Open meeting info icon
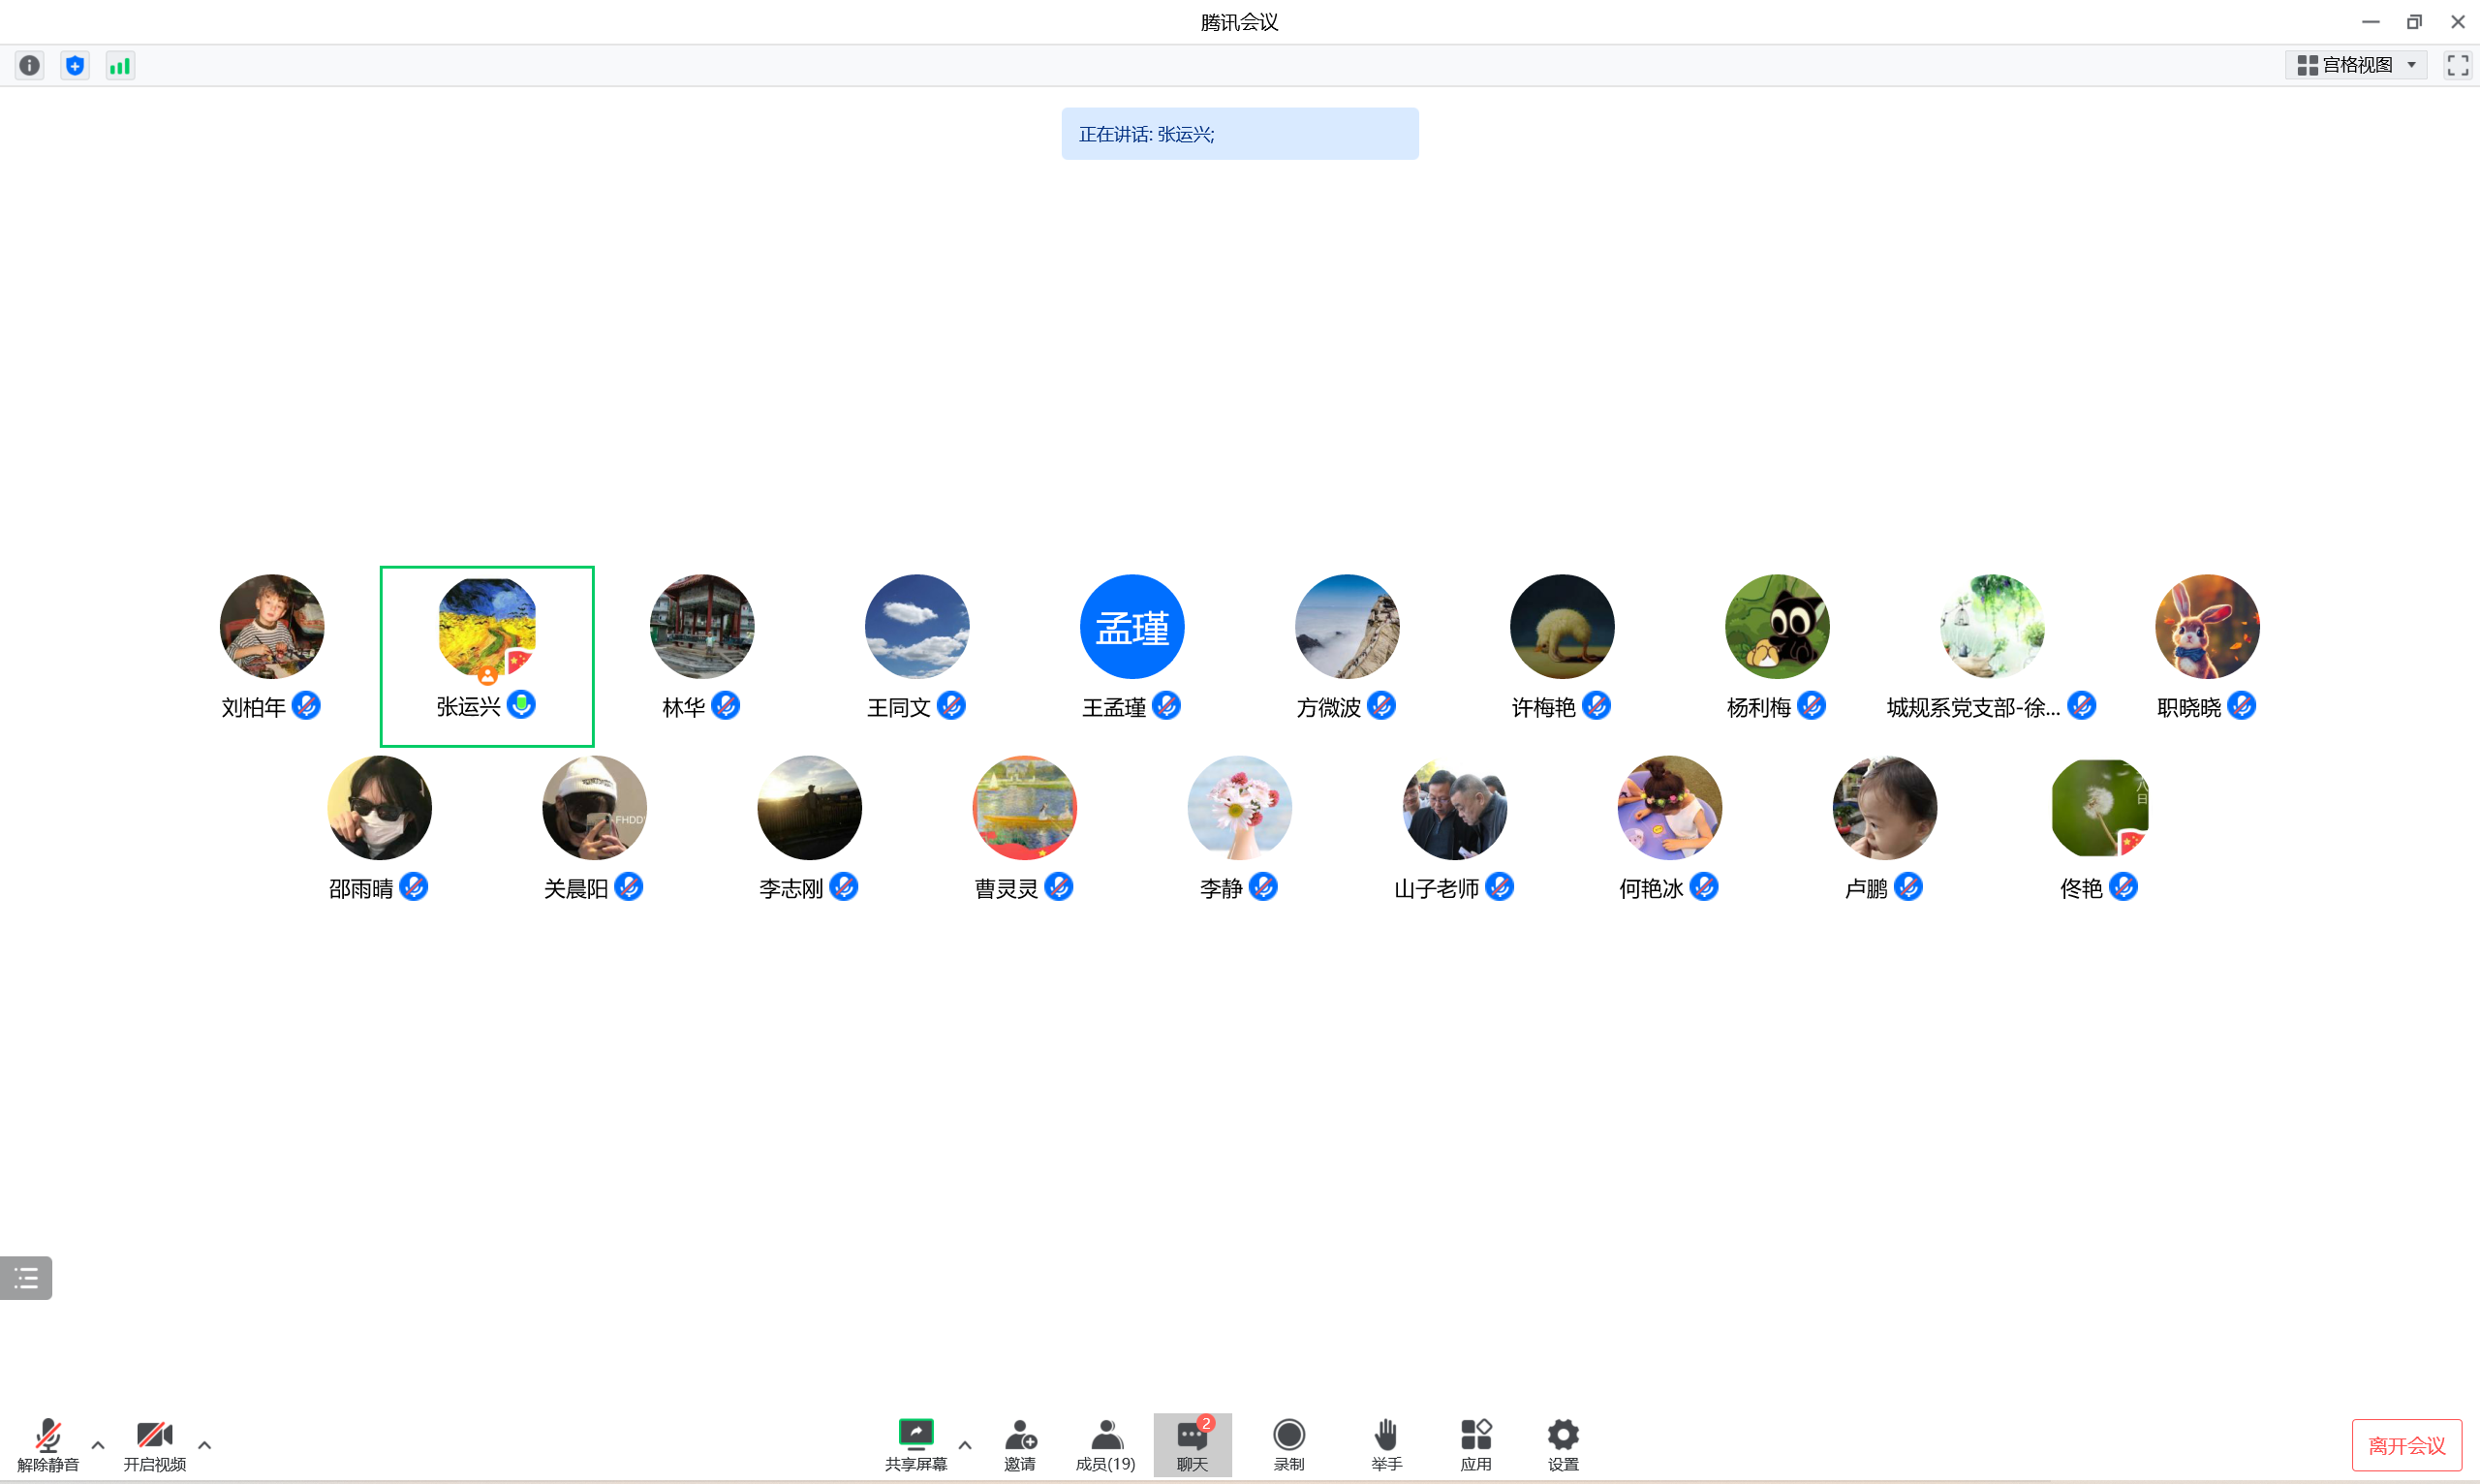This screenshot has width=2480, height=1484. [29, 66]
